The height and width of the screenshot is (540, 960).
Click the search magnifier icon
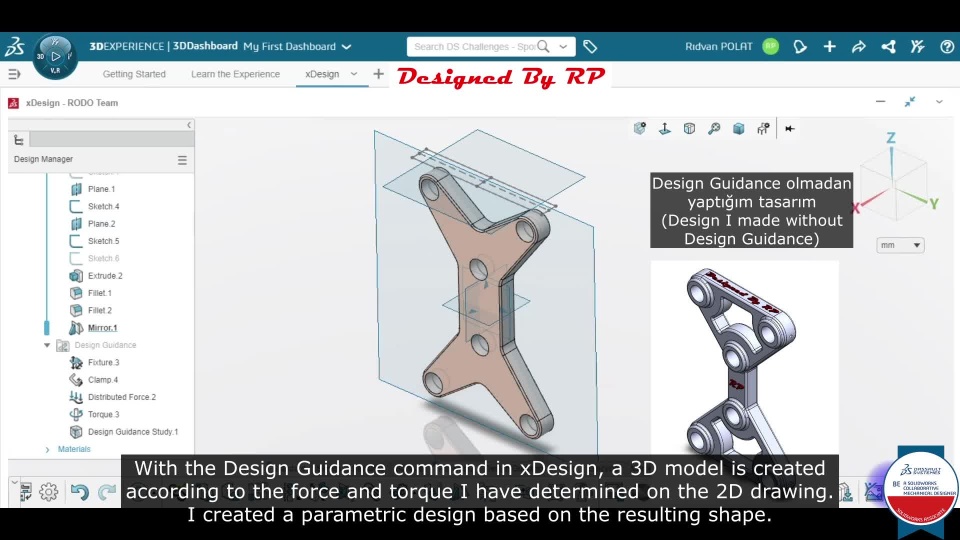point(543,47)
